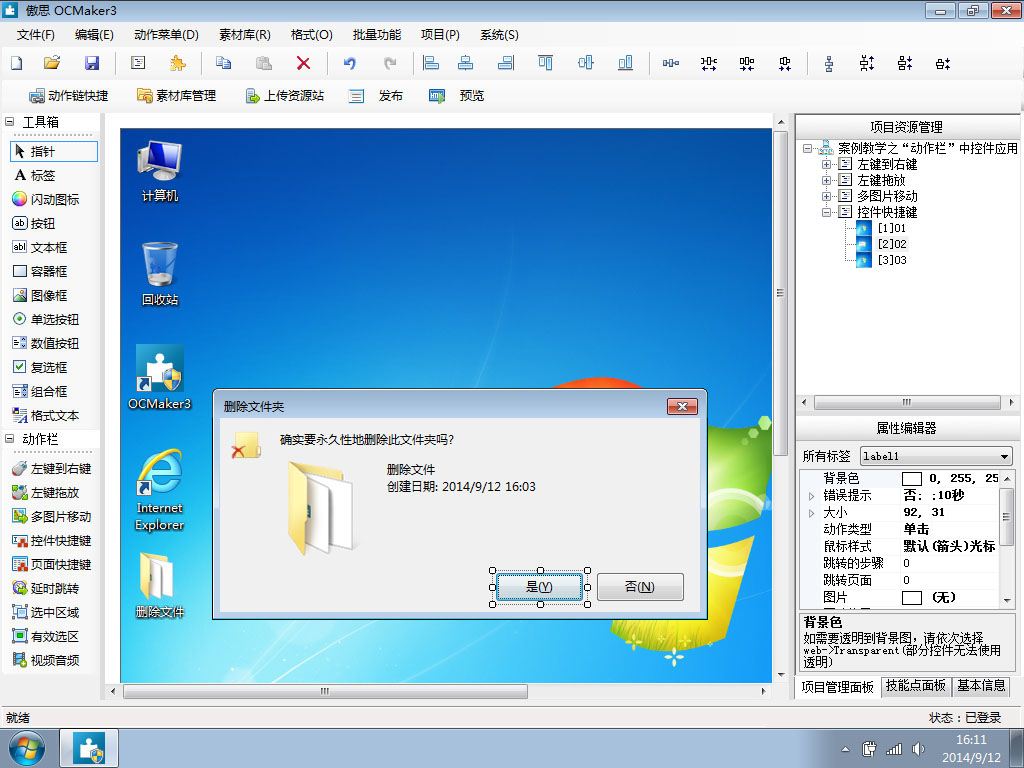This screenshot has width=1024, height=768.
Task: Choose the 延时跳转 action
Action: coord(46,588)
